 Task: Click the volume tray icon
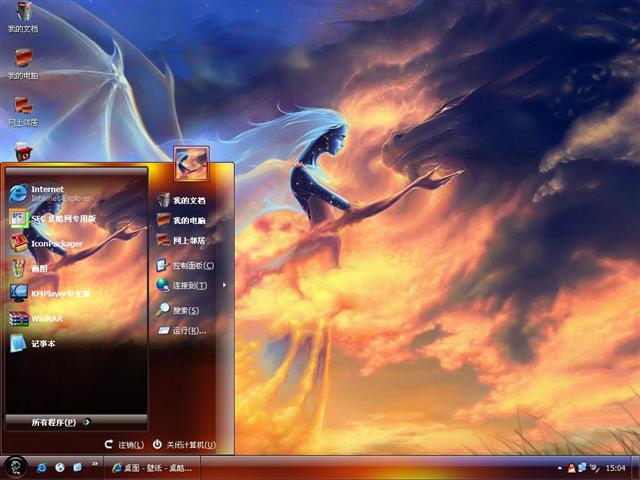click(594, 468)
